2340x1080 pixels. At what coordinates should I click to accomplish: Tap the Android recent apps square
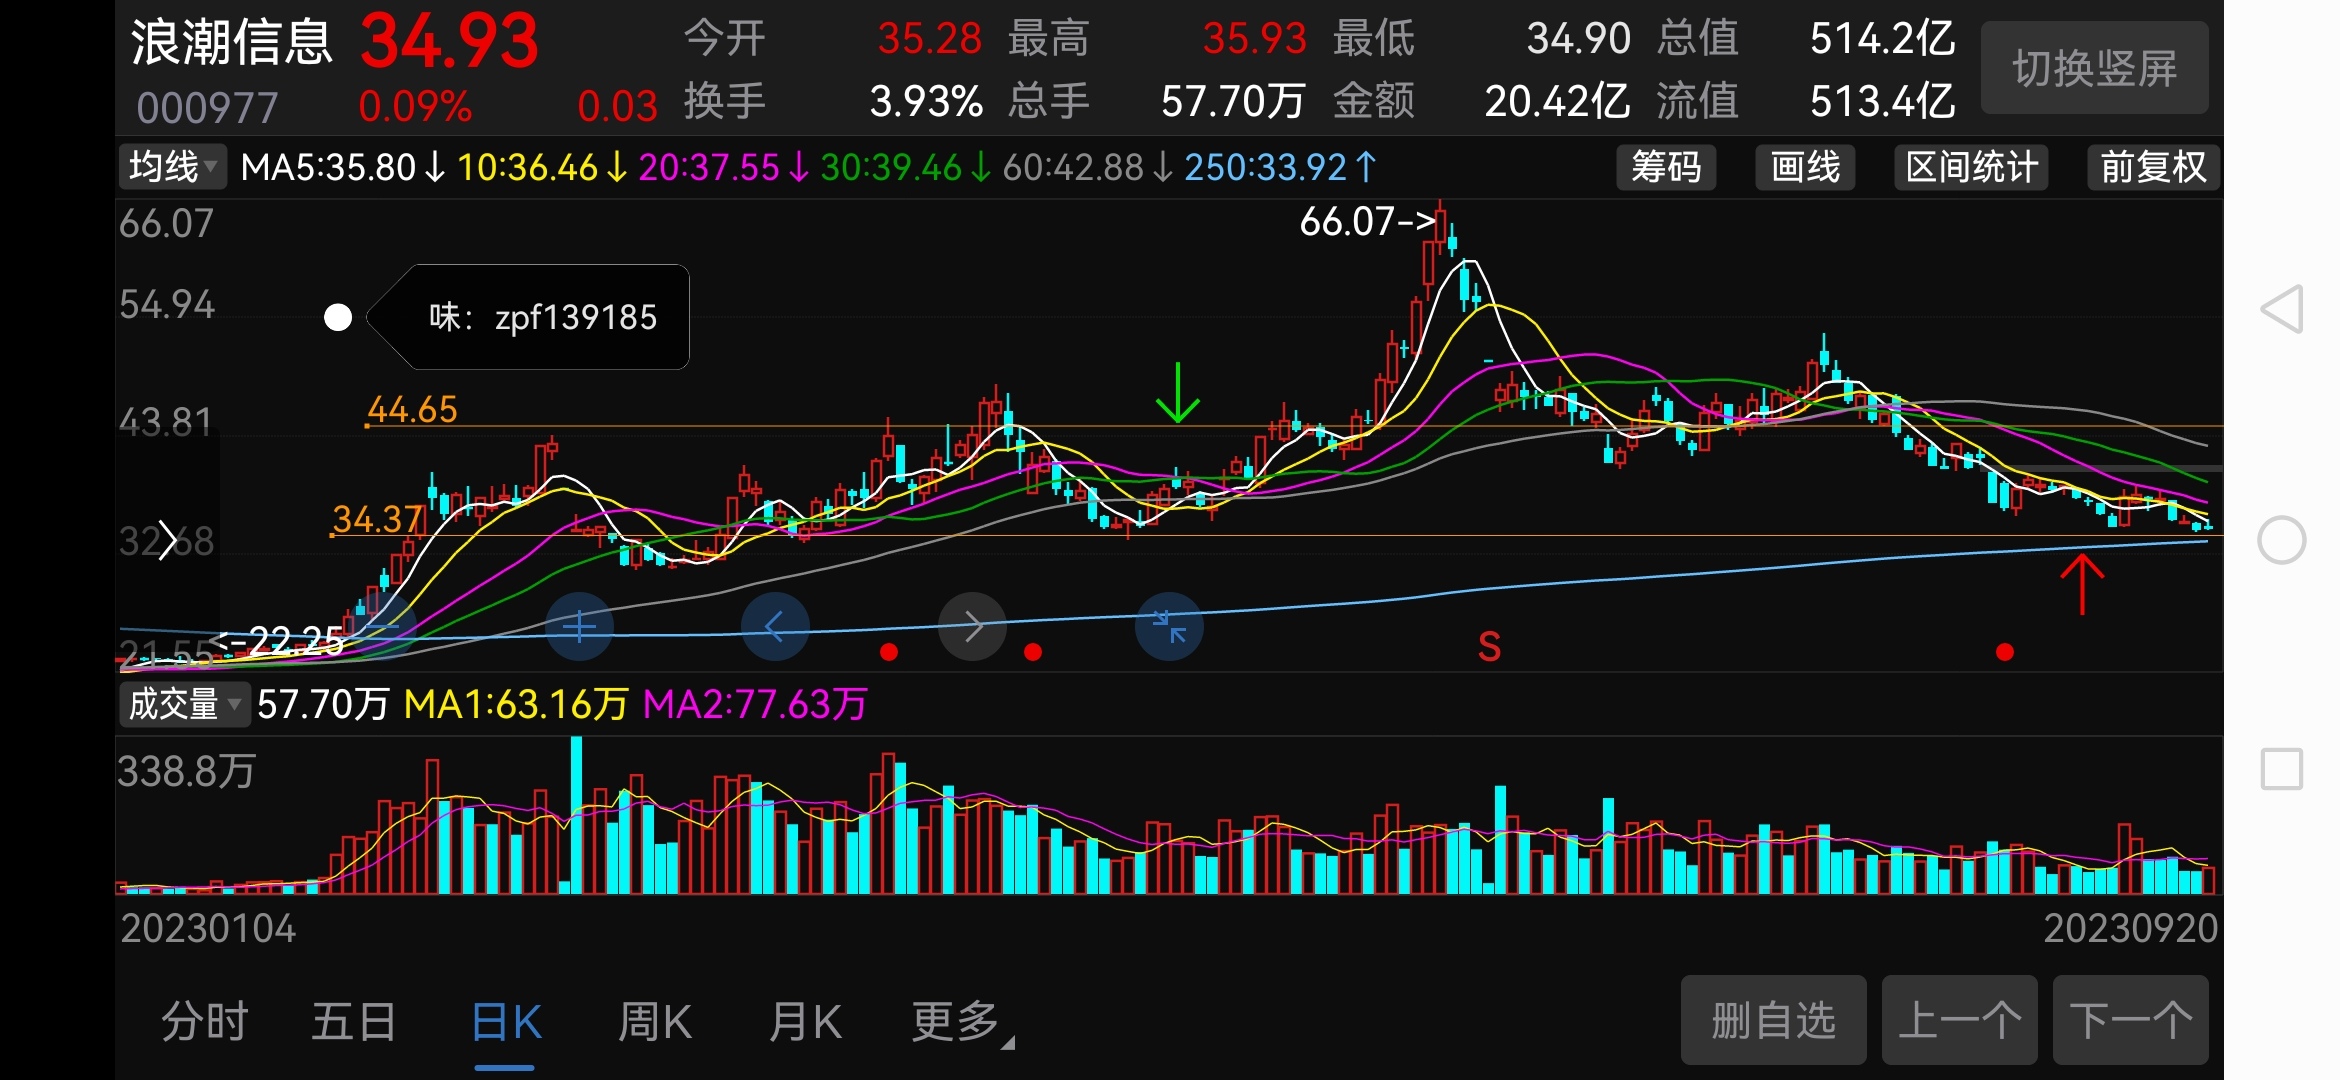point(2282,769)
